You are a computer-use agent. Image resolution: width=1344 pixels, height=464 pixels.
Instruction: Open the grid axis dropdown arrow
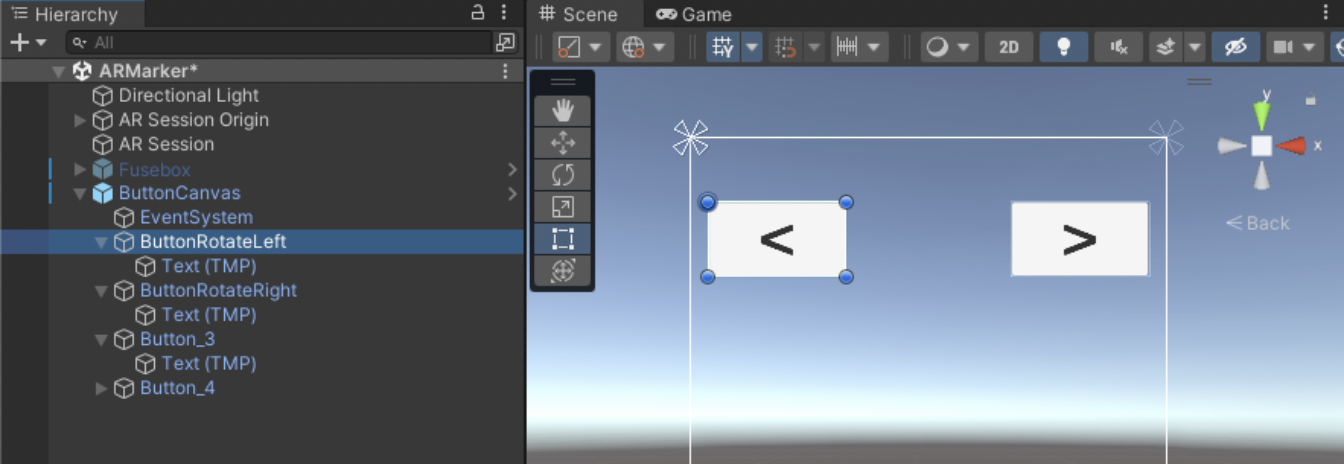coord(751,47)
